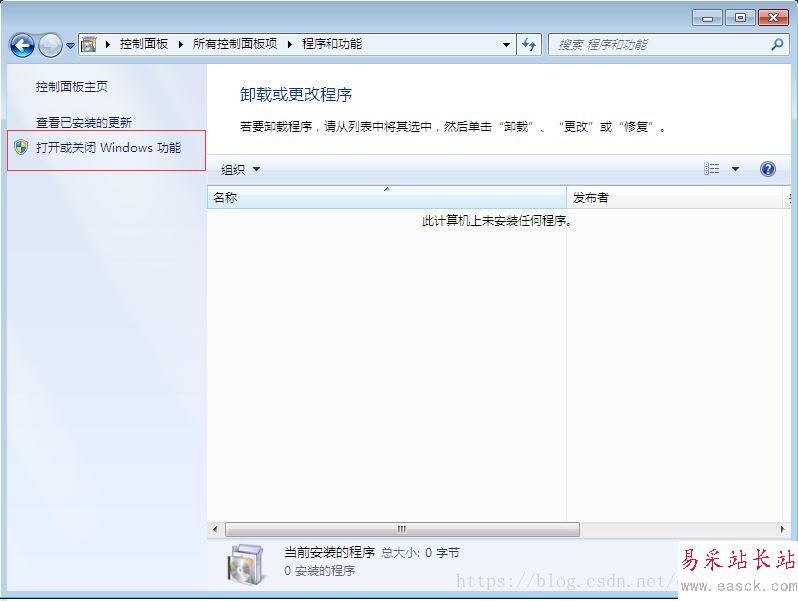
Task: Click the 当前安装的程序 status text
Action: [329, 552]
